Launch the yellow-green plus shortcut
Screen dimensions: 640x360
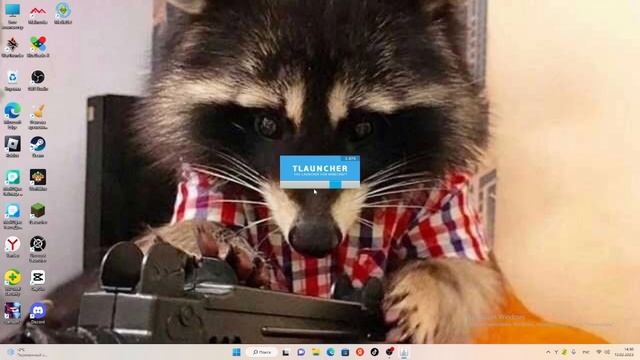click(12, 283)
